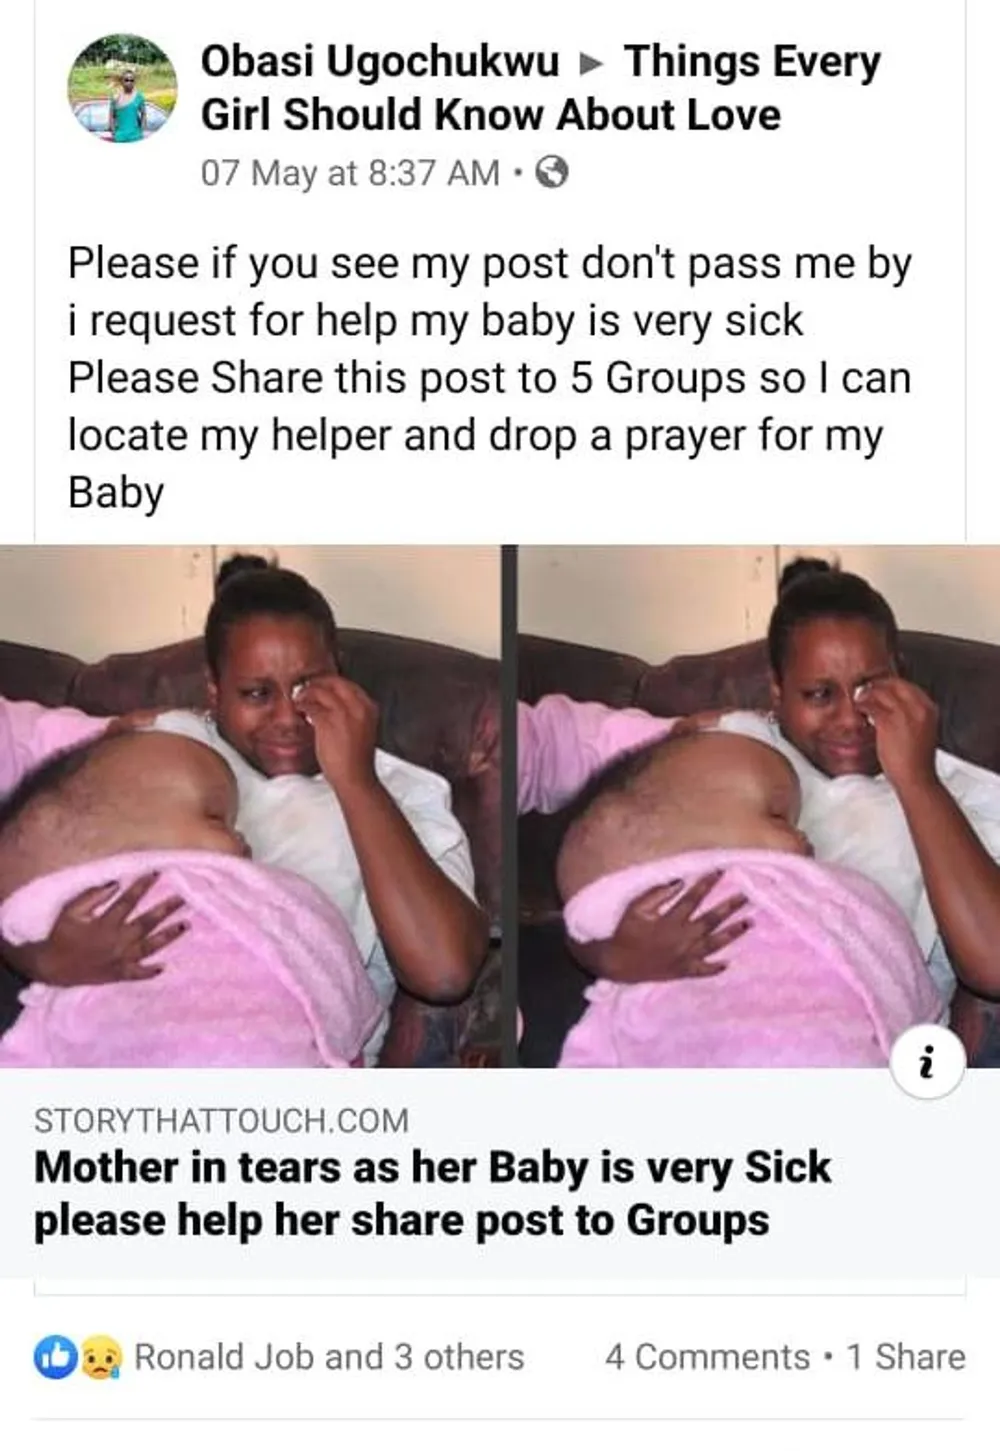Click the word Baby ending the post

[x=116, y=494]
